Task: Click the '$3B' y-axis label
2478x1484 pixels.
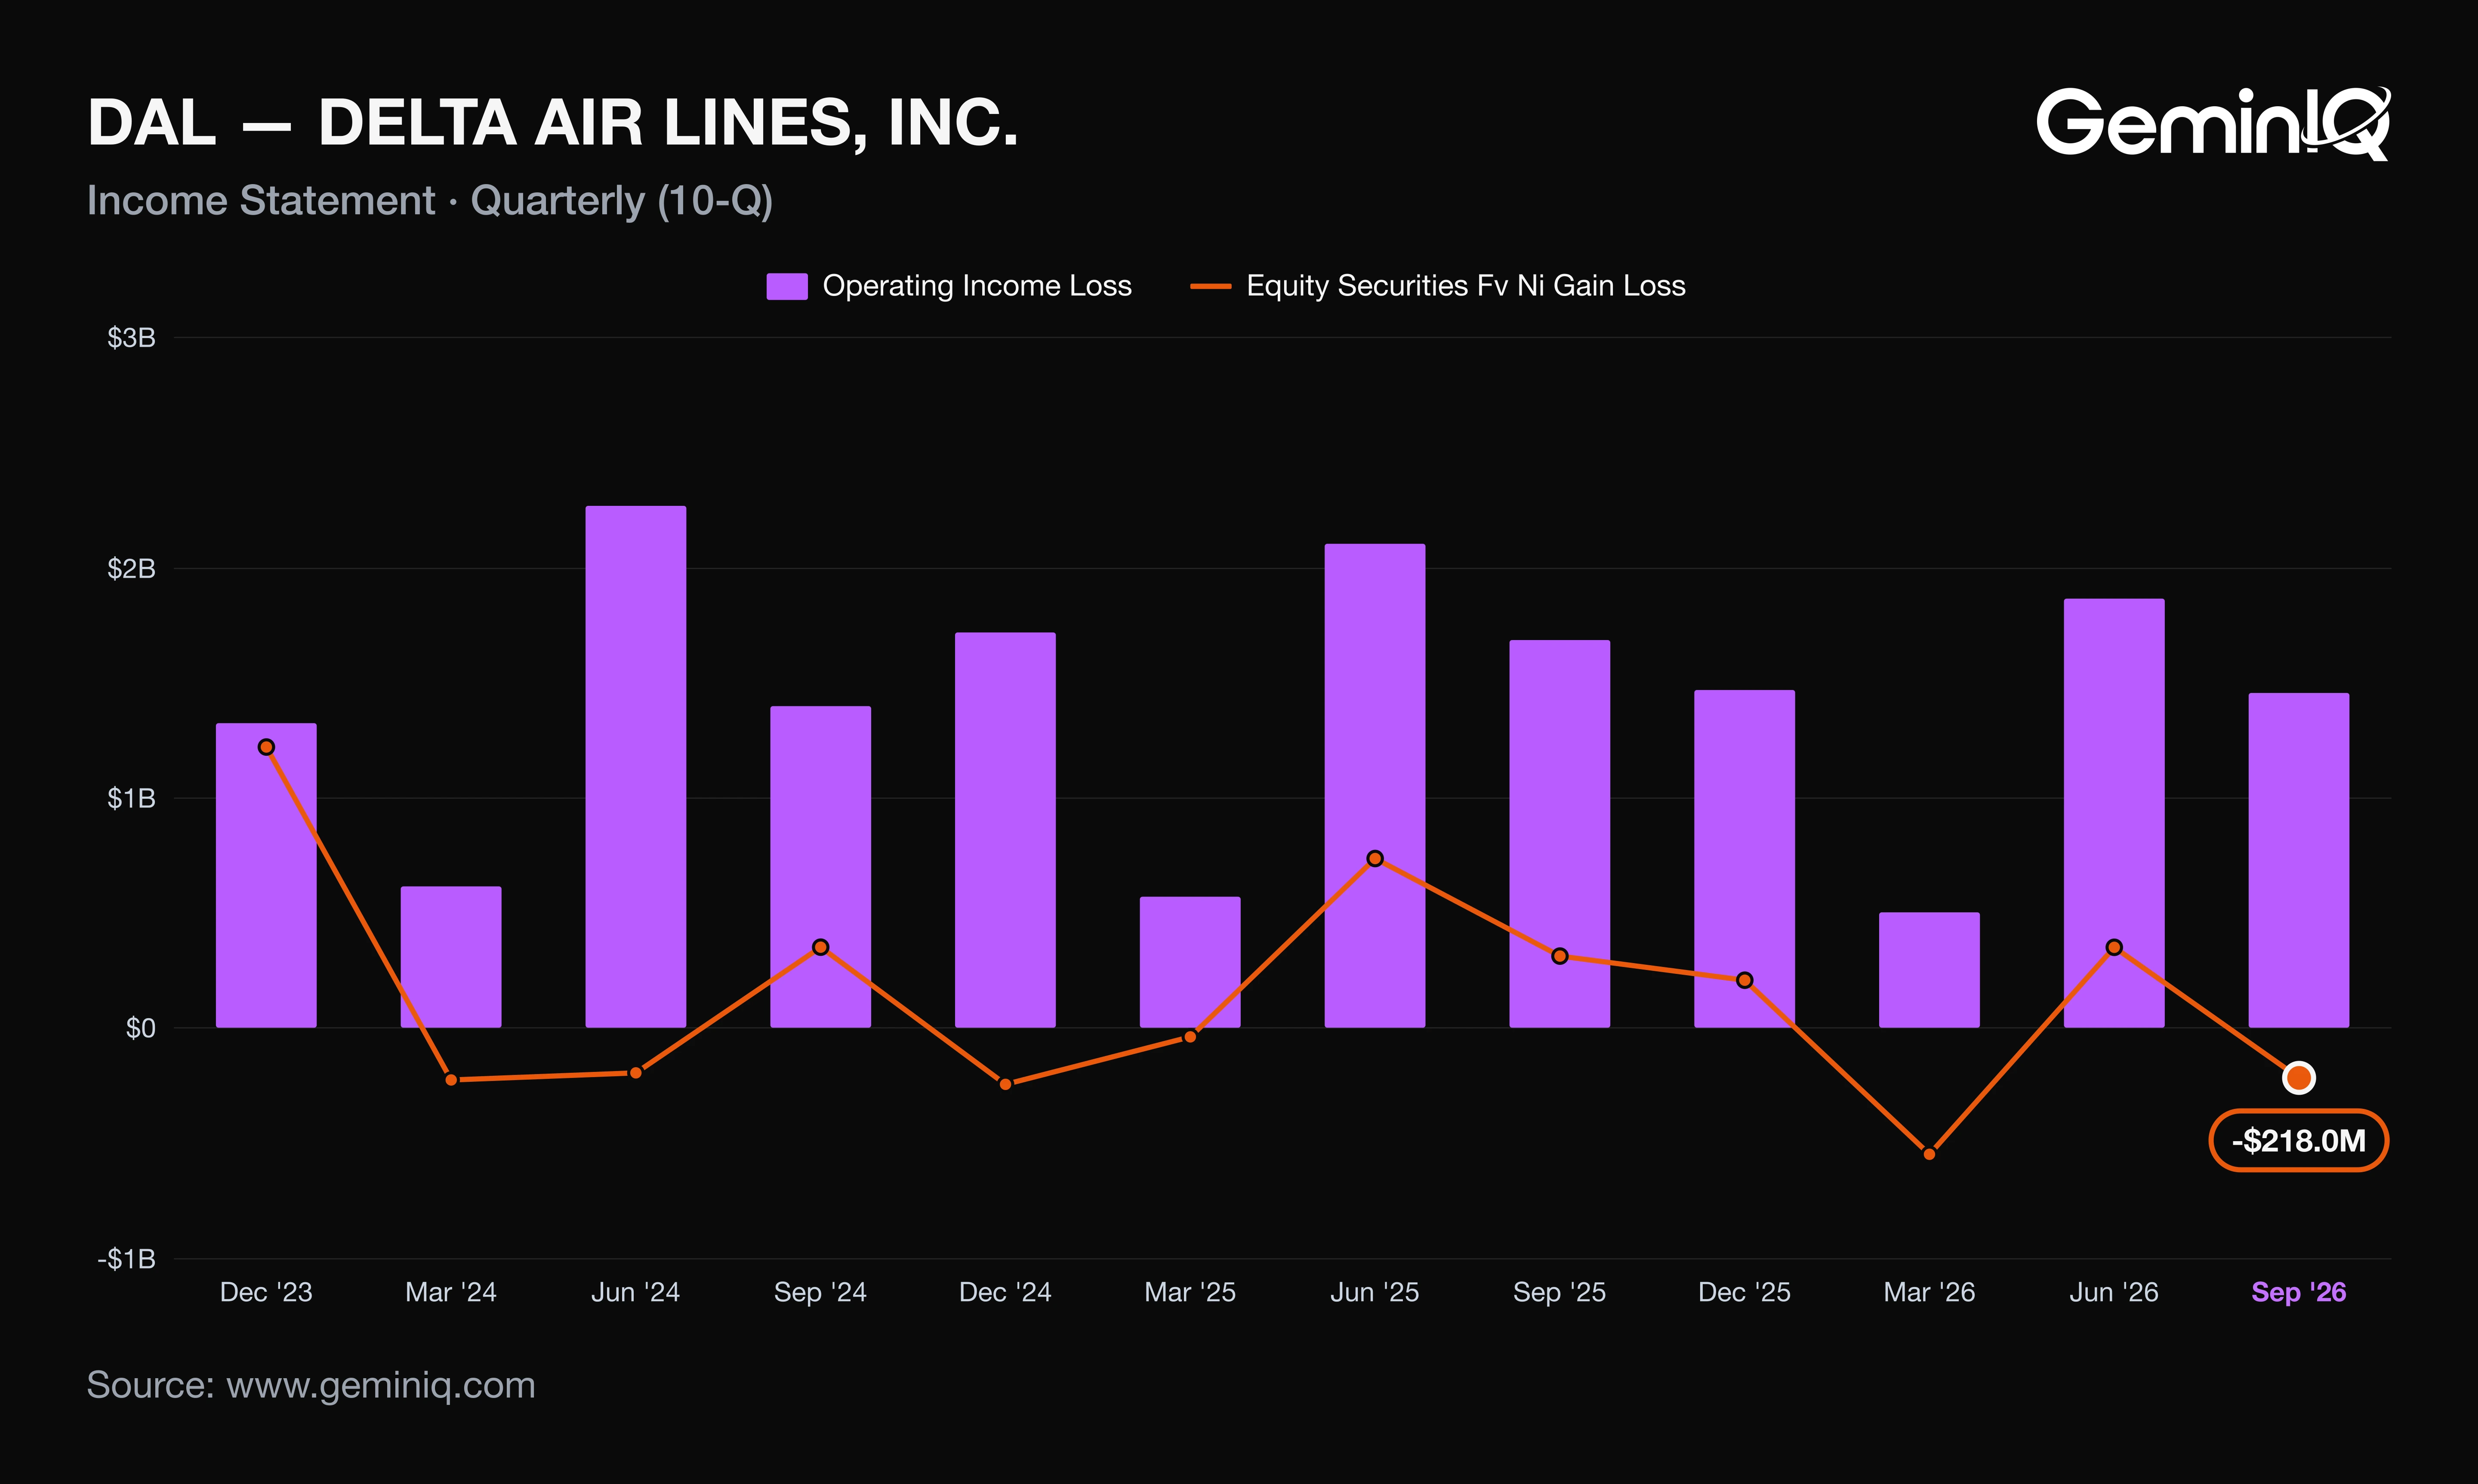Action: [132, 338]
